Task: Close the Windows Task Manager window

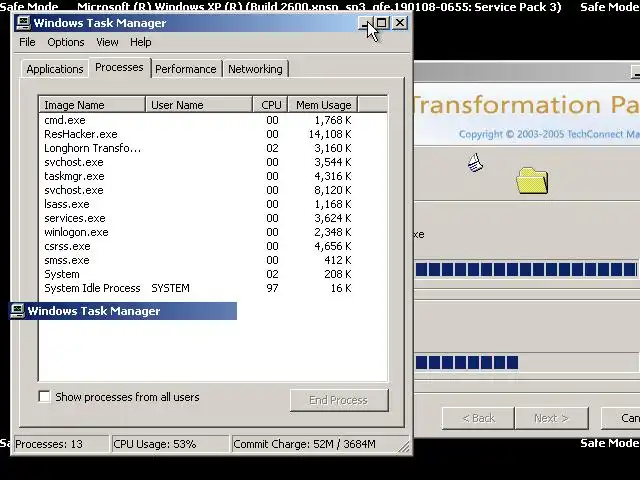Action: tap(400, 23)
